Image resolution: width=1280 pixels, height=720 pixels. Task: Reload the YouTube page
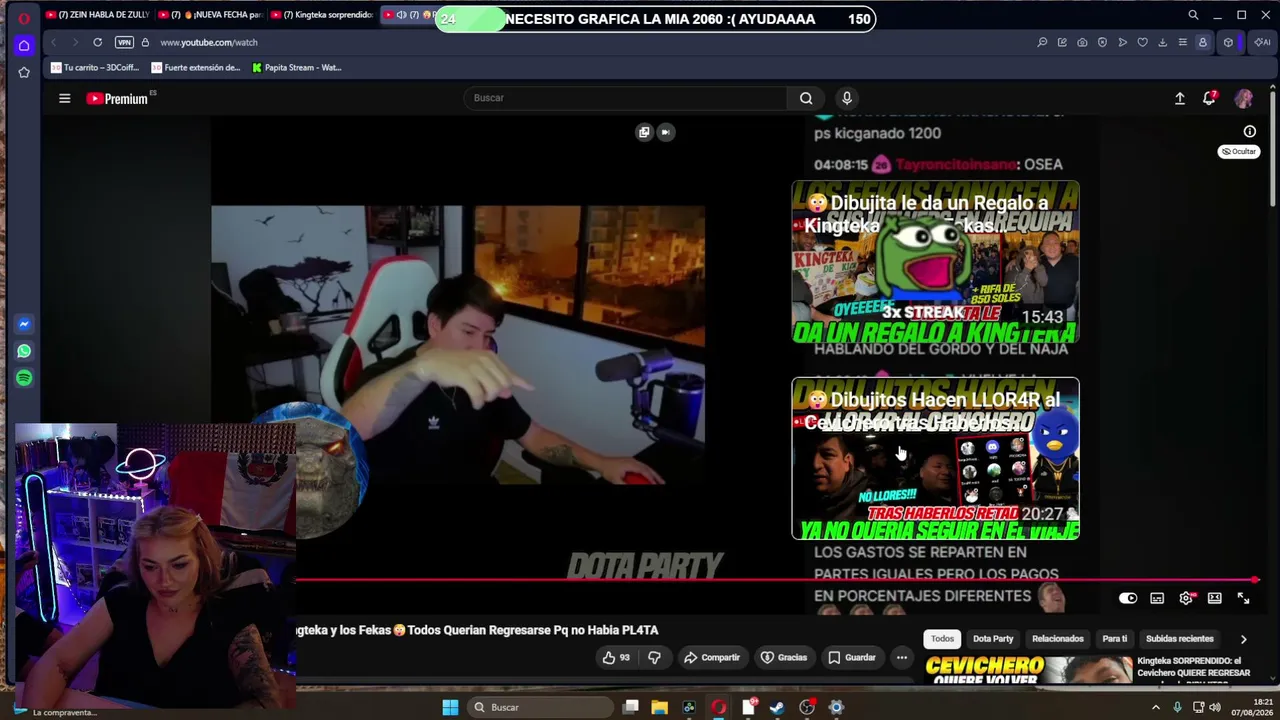pos(97,42)
